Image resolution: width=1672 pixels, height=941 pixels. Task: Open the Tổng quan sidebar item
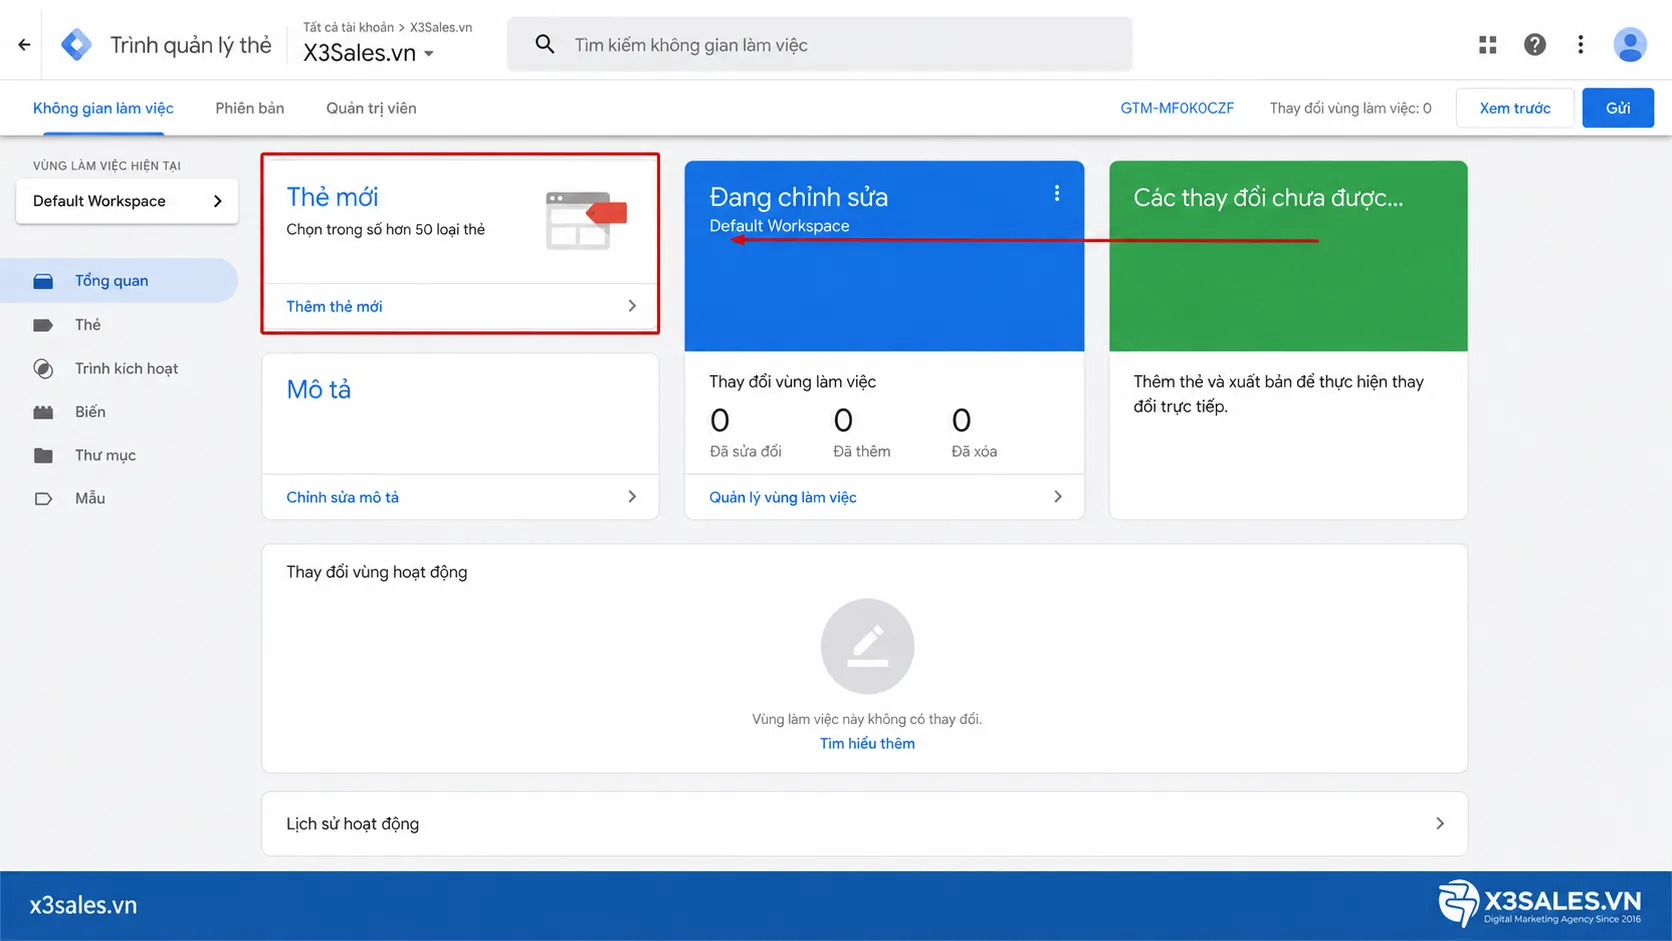pos(119,281)
